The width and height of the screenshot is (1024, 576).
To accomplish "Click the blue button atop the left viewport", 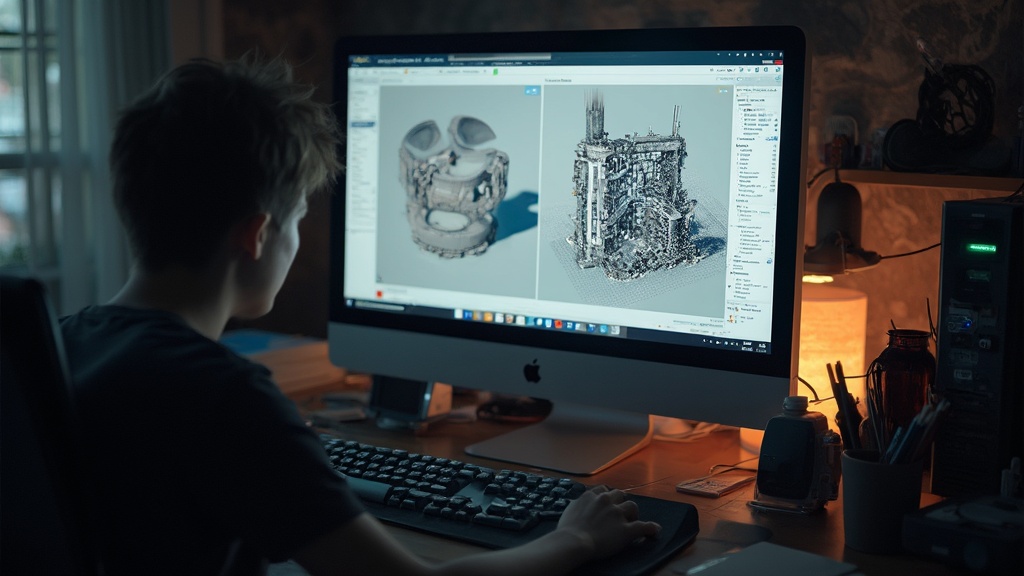I will [532, 91].
